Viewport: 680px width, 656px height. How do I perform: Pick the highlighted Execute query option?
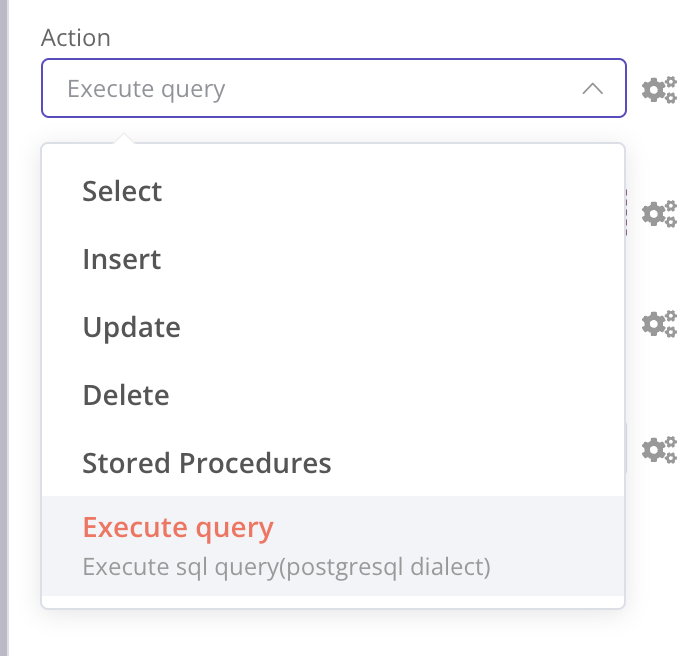[x=178, y=528]
